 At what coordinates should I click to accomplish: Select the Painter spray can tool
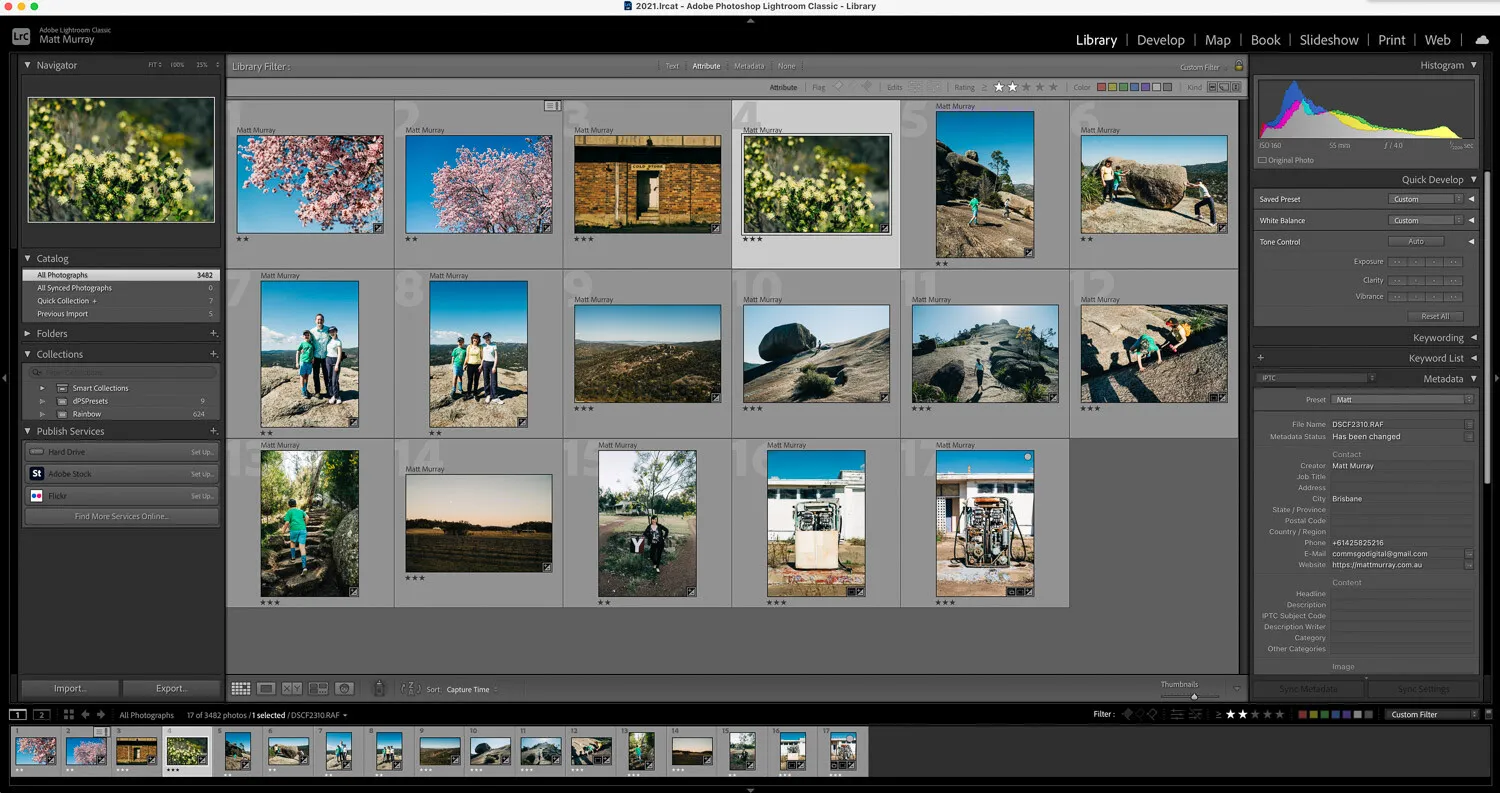coord(379,689)
